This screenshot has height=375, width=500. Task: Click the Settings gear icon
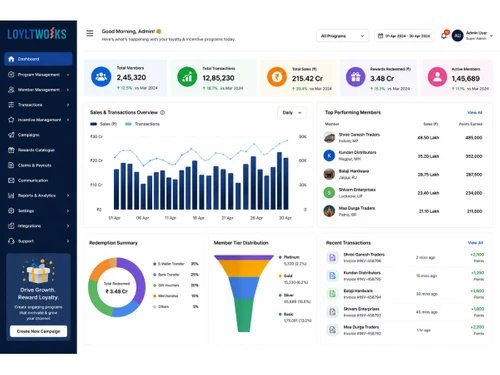(11, 211)
